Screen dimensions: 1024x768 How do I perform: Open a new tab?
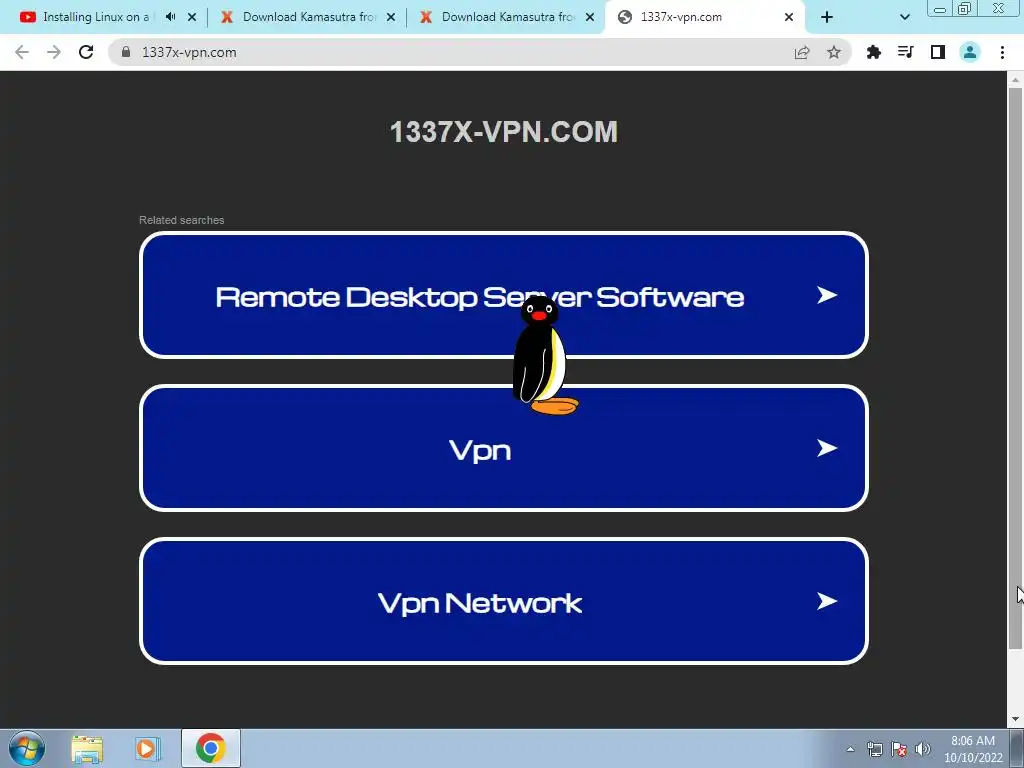[827, 18]
